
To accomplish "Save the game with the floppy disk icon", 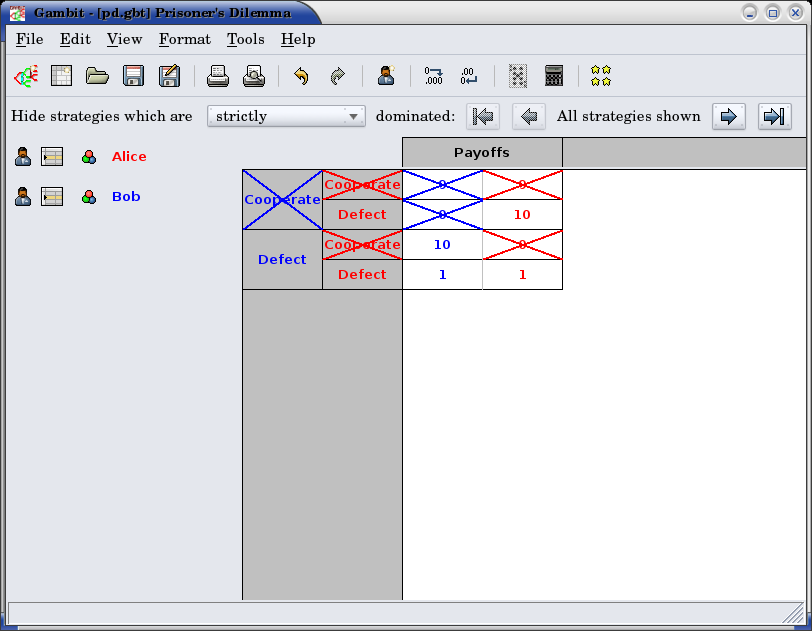I will (x=133, y=76).
